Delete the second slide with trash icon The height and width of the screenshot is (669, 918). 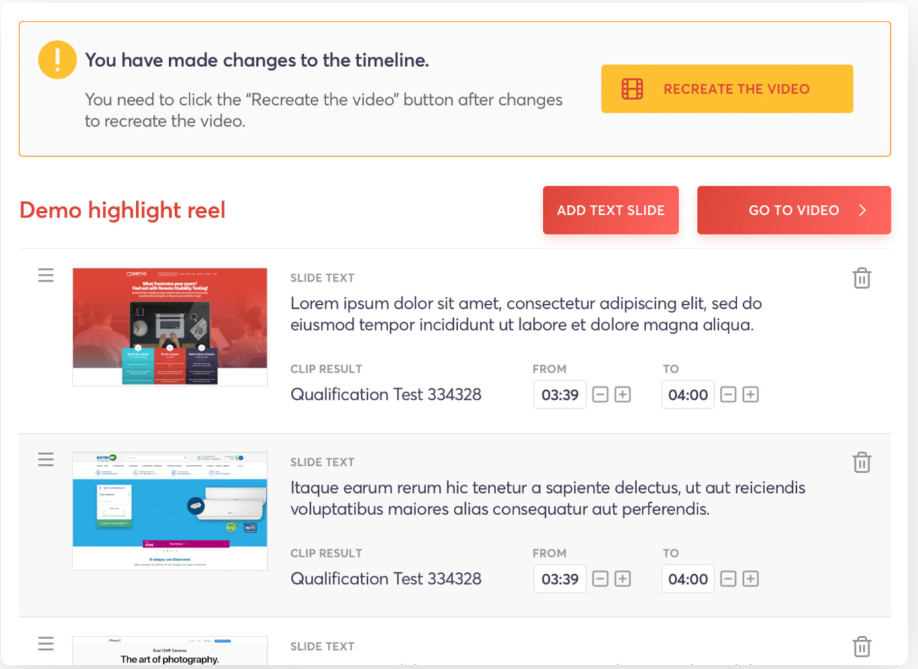point(861,462)
